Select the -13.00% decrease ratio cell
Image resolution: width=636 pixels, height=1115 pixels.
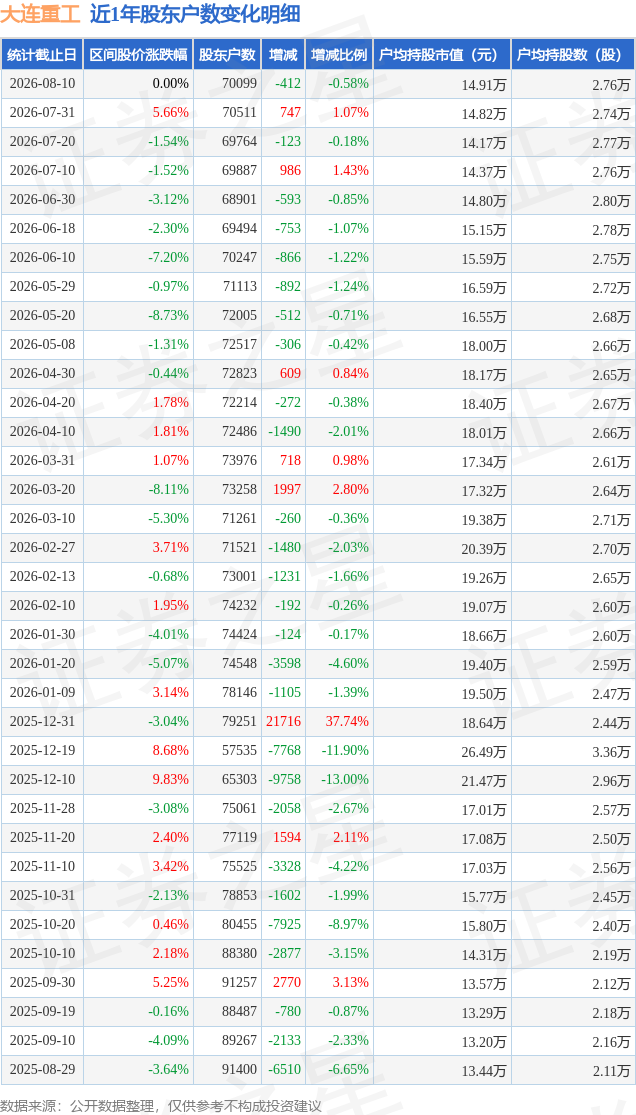point(346,779)
